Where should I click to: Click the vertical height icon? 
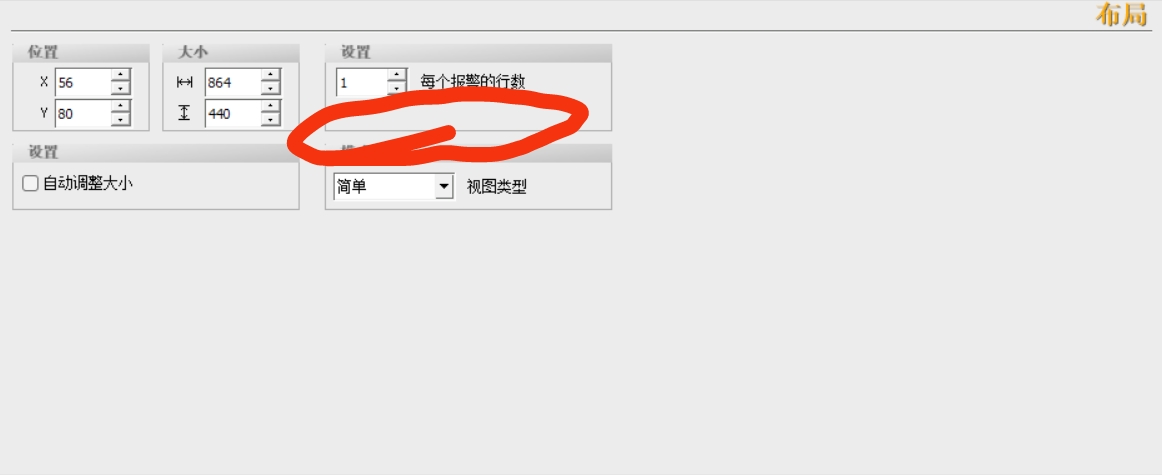click(185, 113)
